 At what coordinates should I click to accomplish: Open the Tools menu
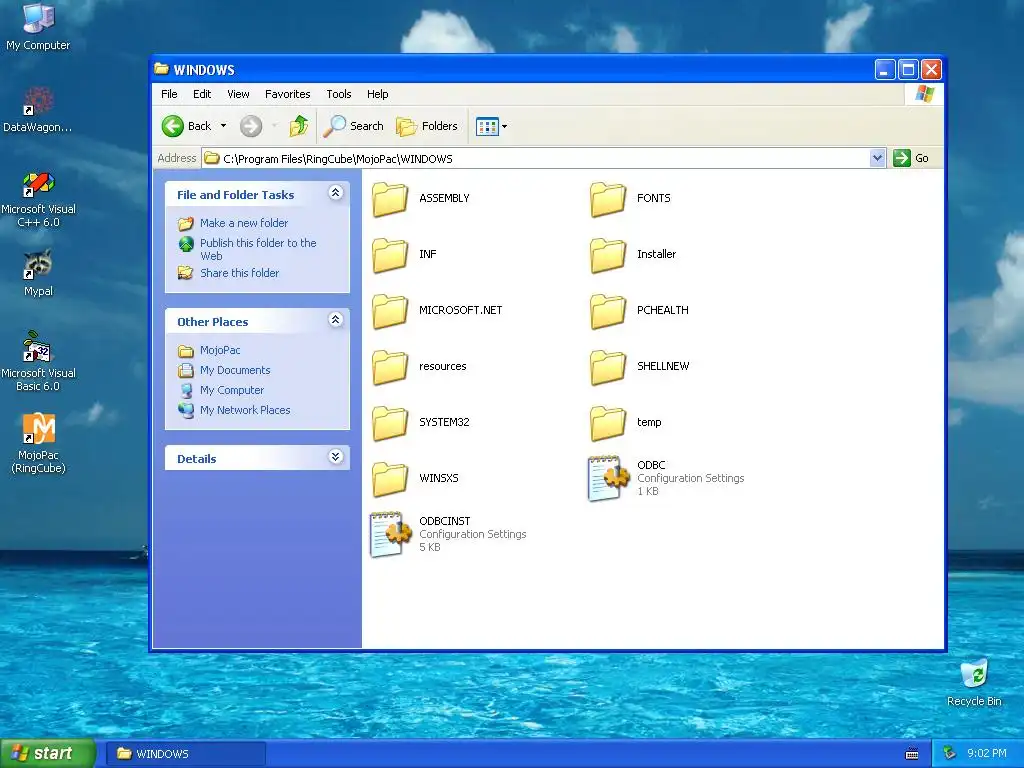point(339,94)
